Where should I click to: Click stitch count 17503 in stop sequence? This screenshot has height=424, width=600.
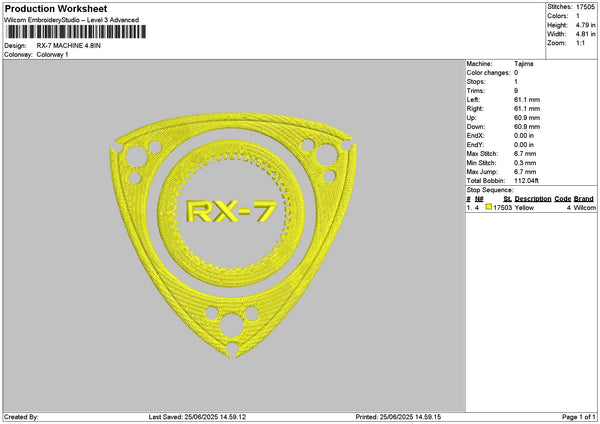tap(502, 207)
